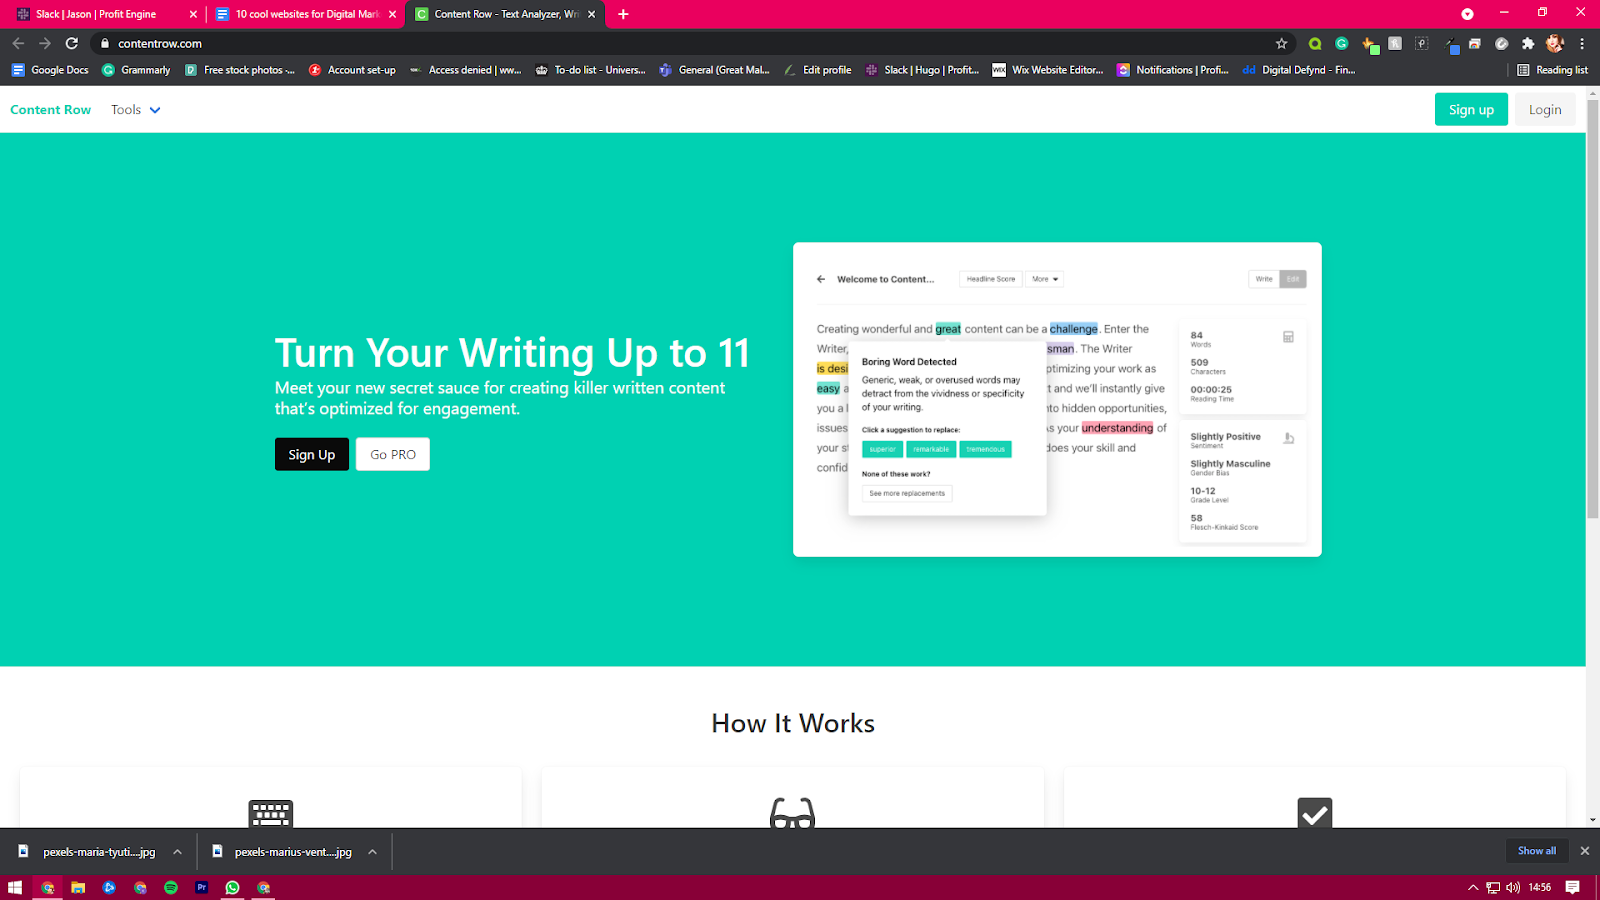Open File Explorer from the taskbar
Screen dimensions: 1600x900
tap(78, 887)
